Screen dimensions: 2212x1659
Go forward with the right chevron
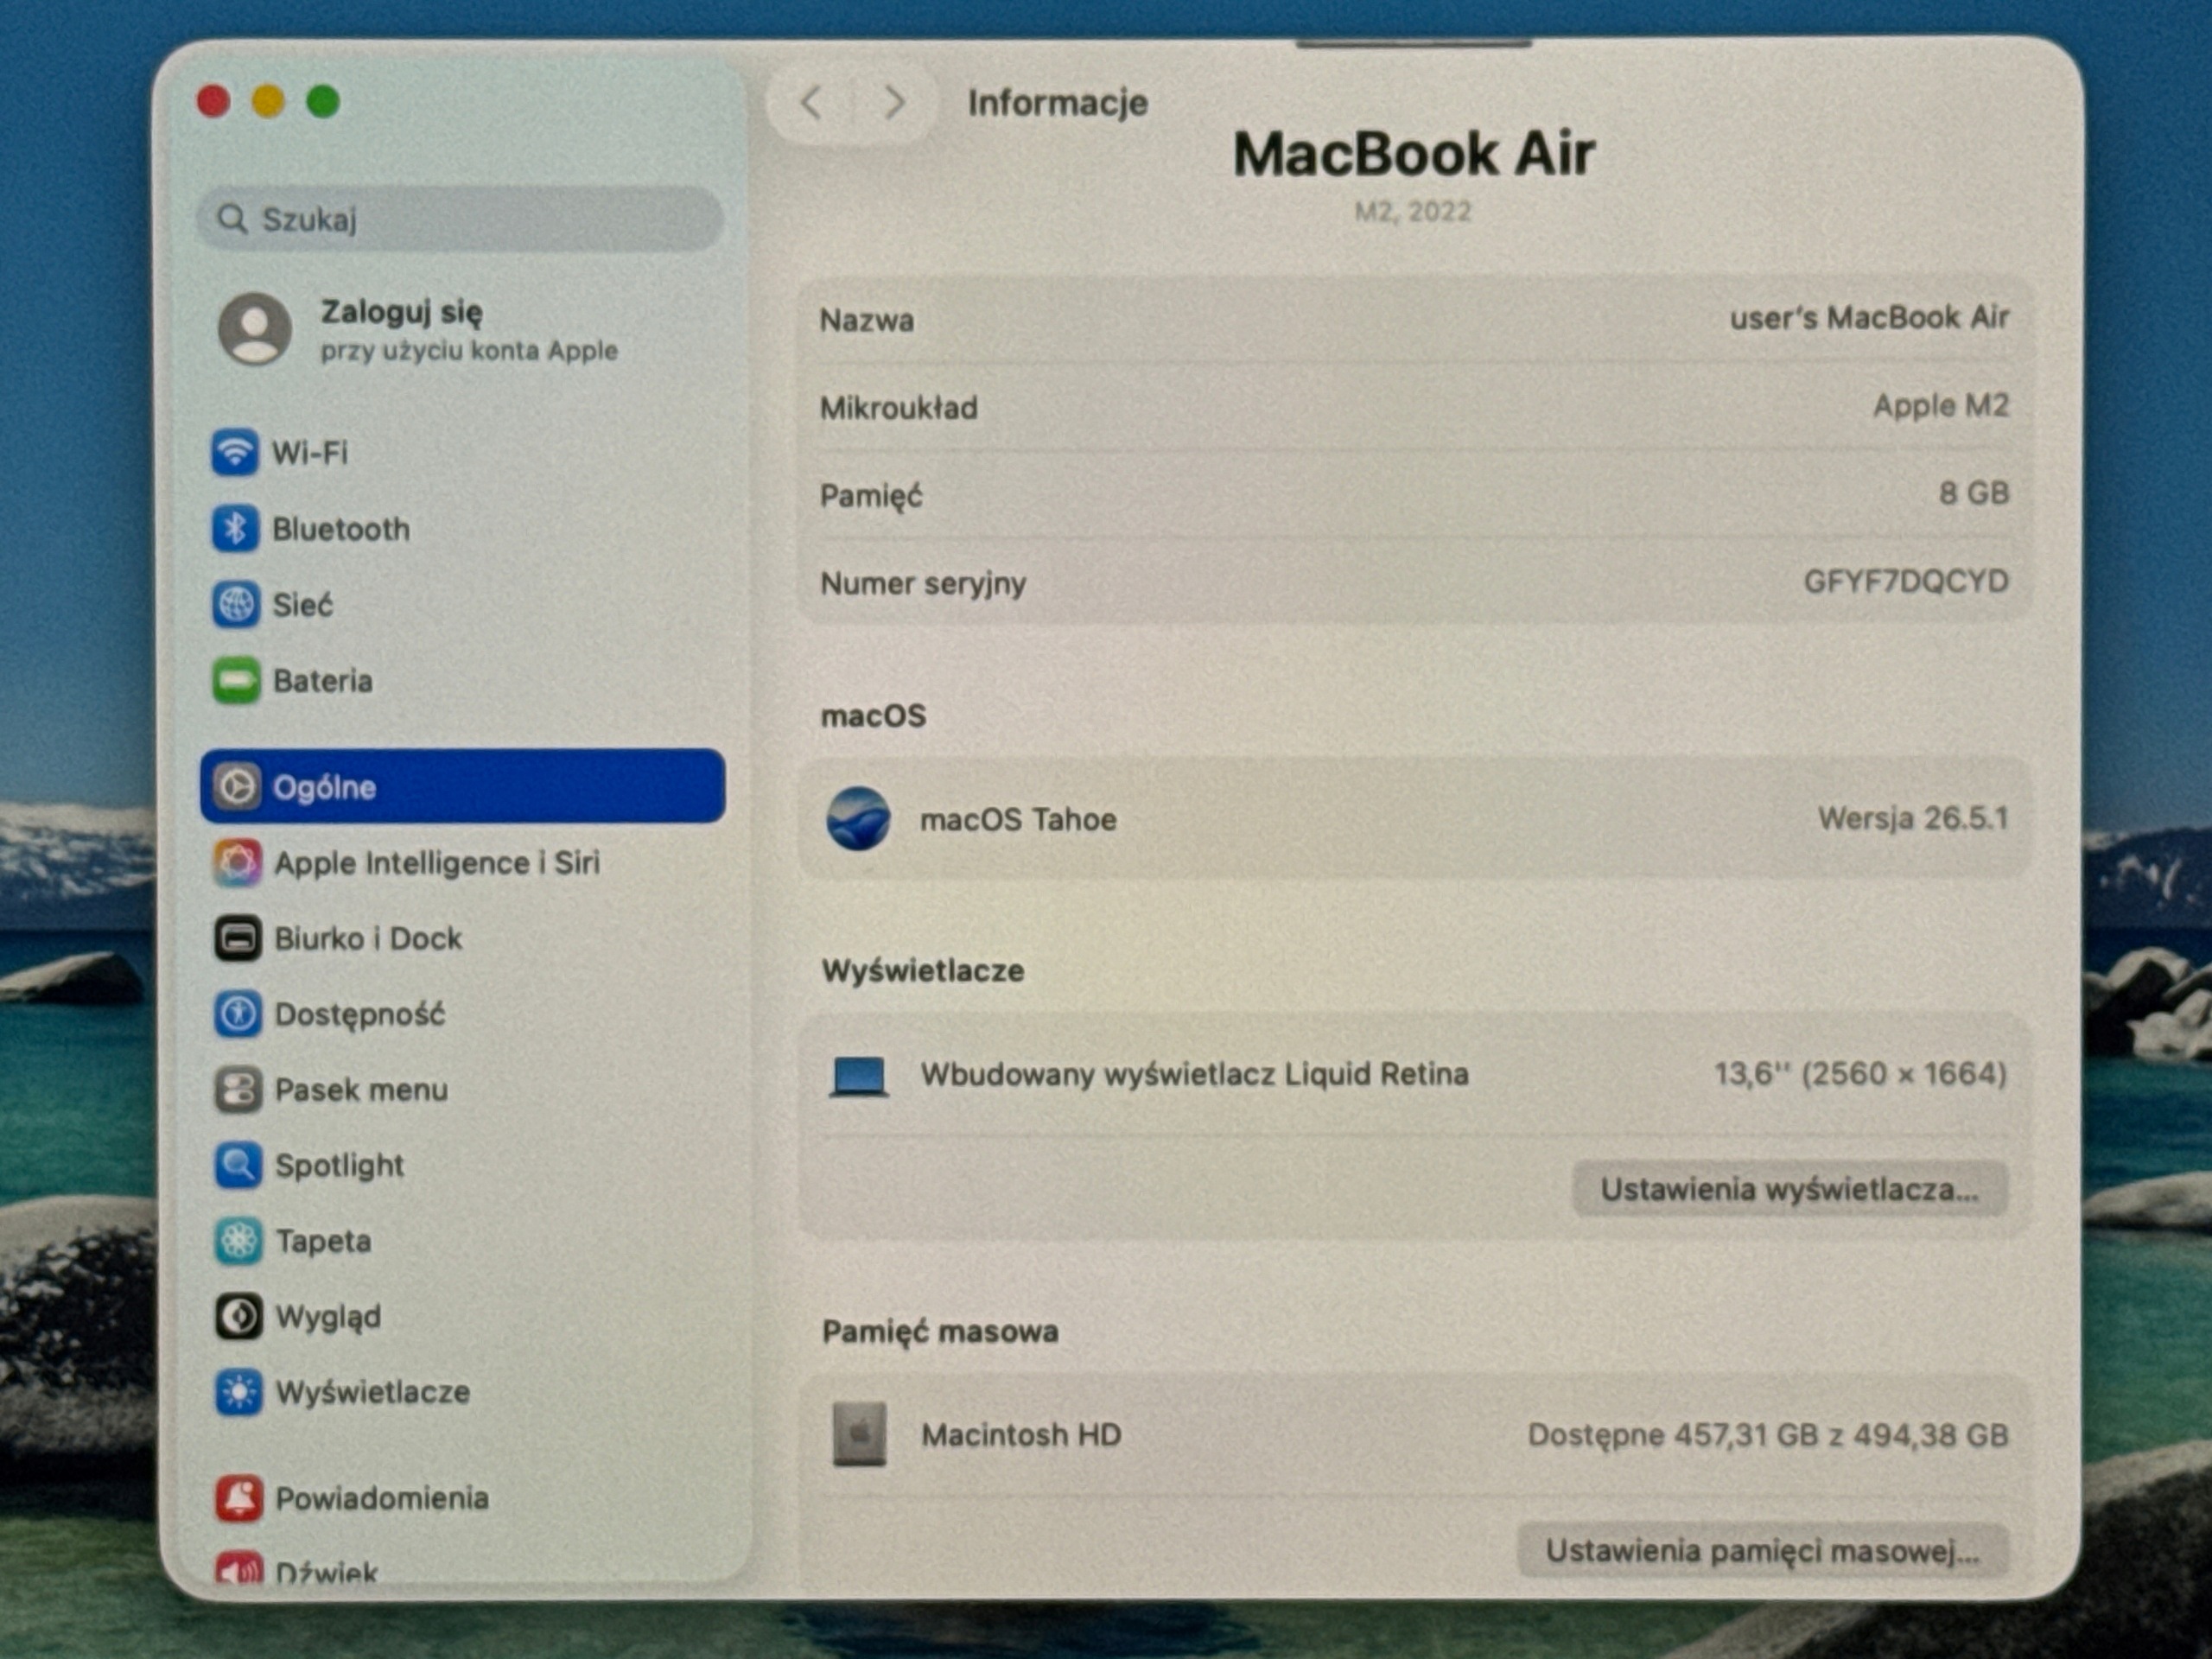[894, 102]
